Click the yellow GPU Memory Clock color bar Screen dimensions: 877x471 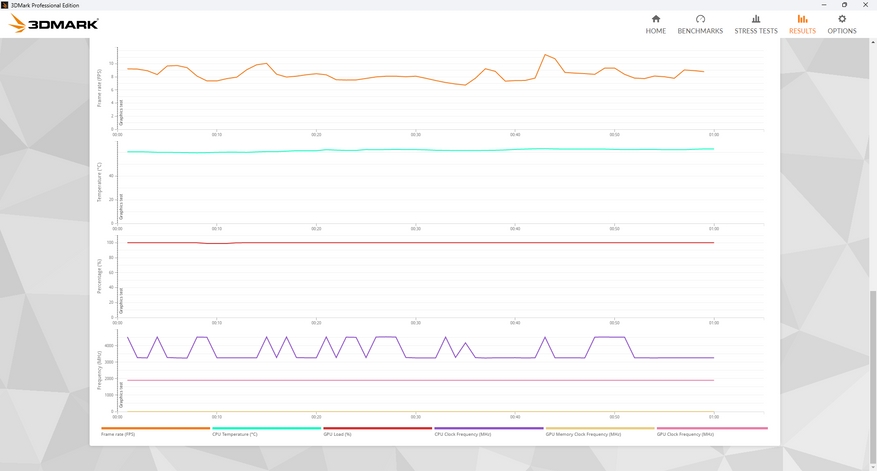point(600,428)
